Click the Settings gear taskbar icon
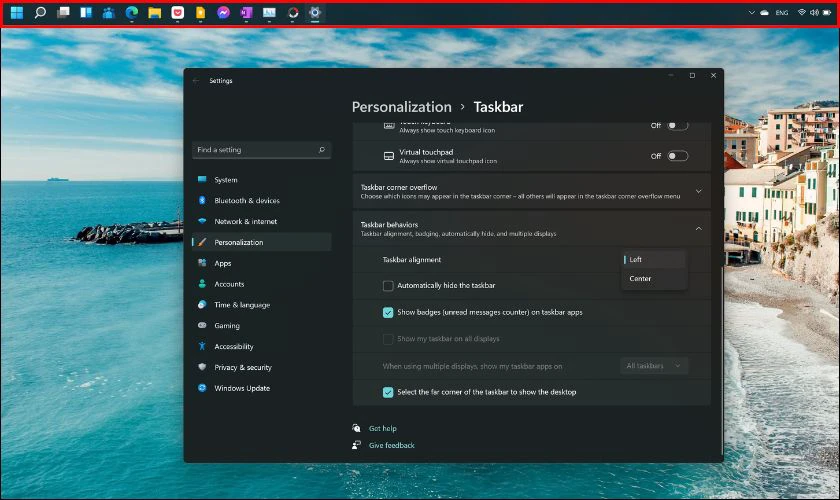The image size is (840, 500). (315, 12)
